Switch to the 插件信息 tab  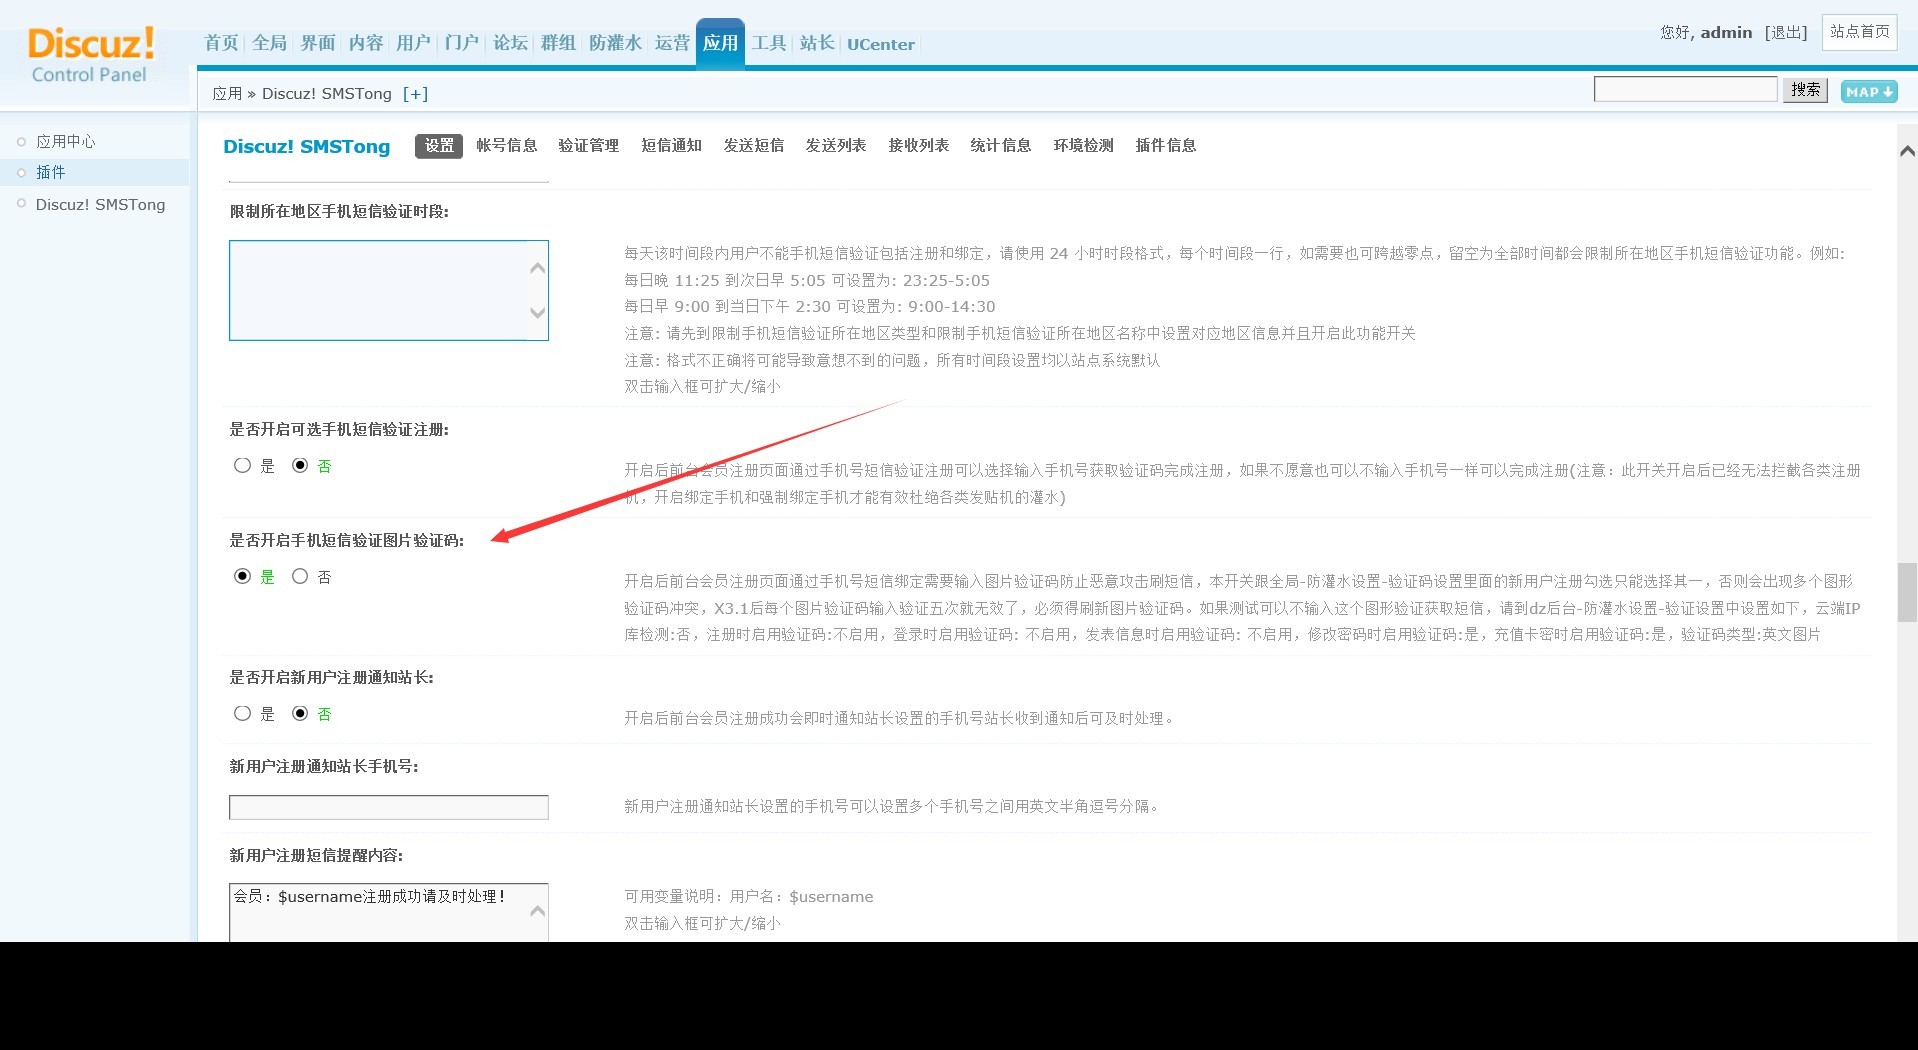[x=1165, y=146]
